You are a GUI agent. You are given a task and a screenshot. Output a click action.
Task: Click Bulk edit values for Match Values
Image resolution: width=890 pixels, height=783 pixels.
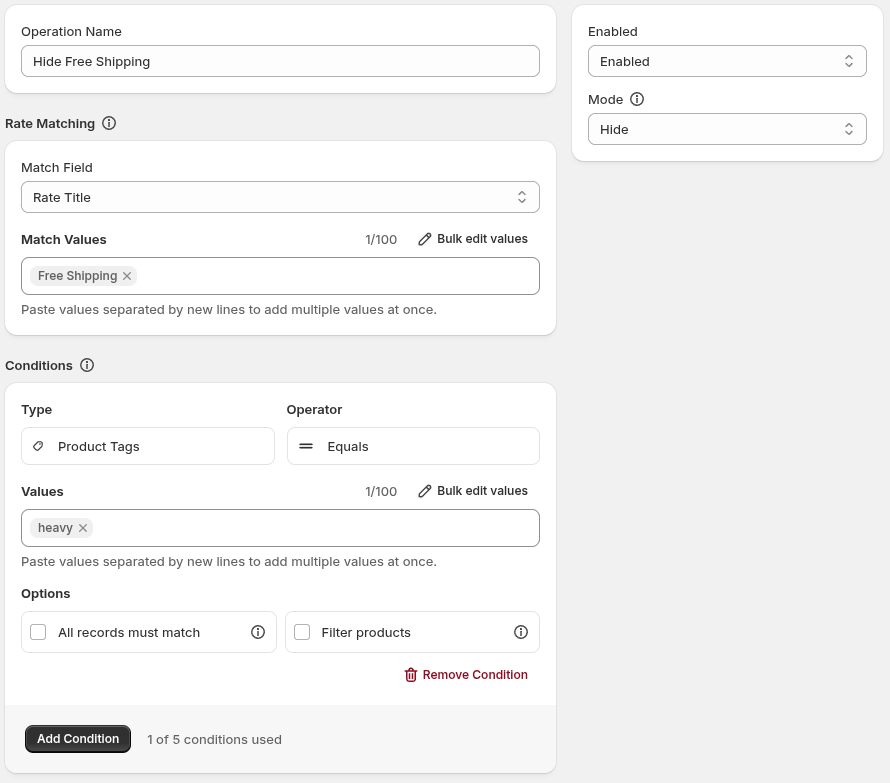[473, 239]
